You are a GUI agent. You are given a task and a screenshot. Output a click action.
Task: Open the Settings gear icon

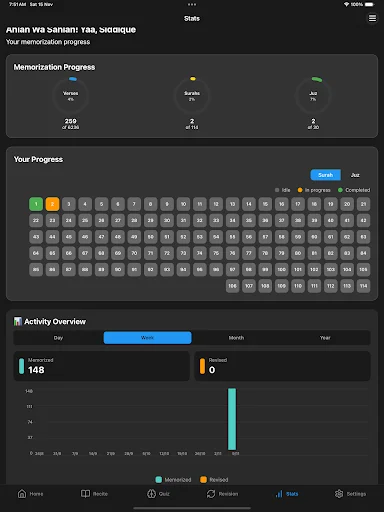(x=339, y=494)
